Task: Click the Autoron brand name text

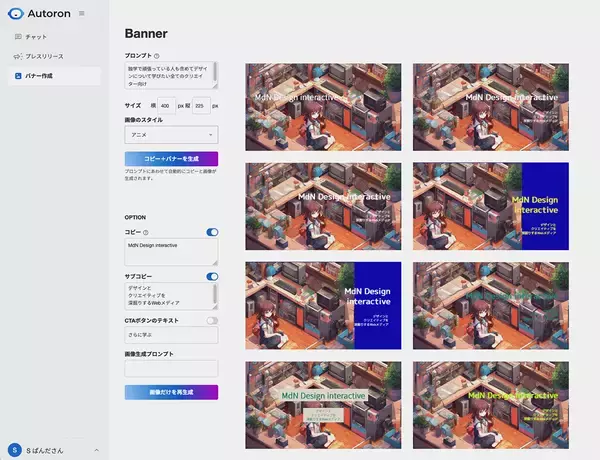Action: point(49,13)
